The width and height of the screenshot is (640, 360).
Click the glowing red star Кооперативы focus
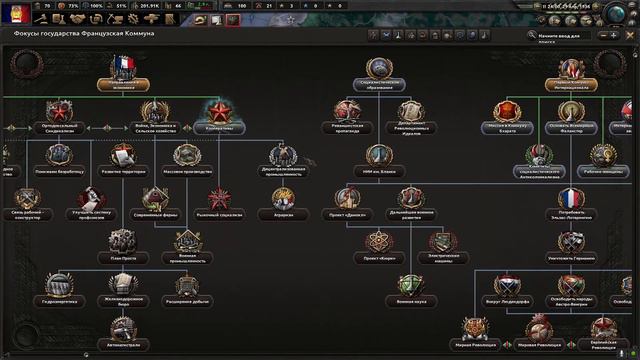click(x=219, y=118)
